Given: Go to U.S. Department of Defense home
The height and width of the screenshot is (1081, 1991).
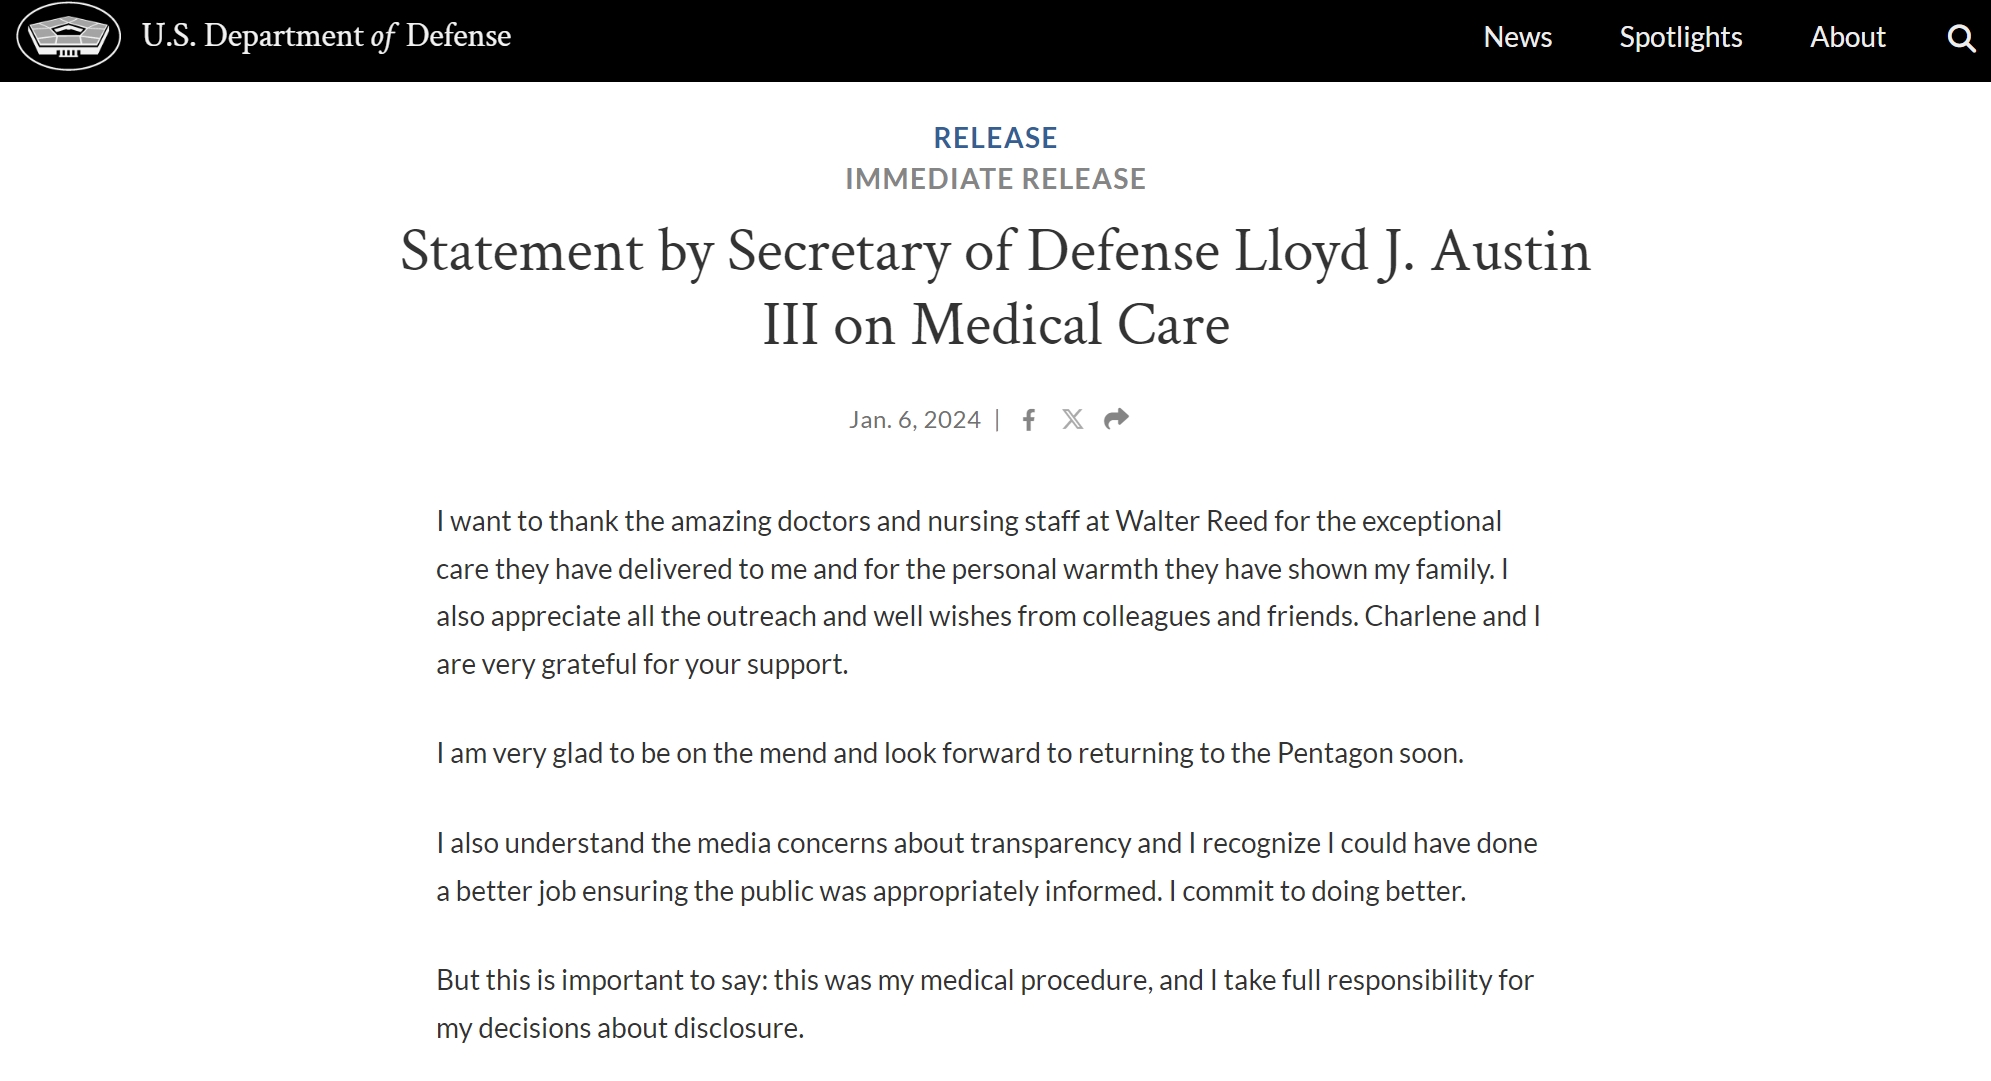Looking at the screenshot, I should point(326,37).
